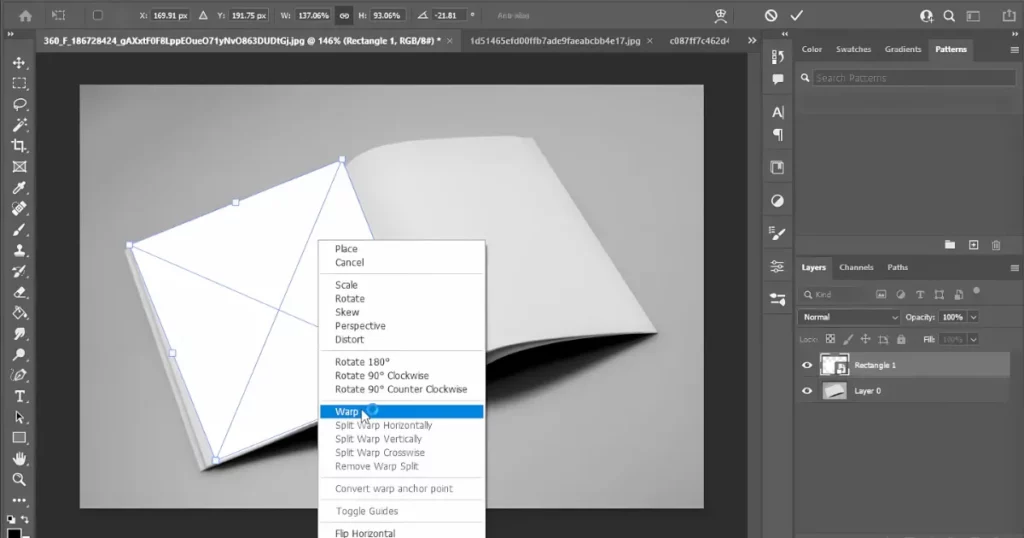The height and width of the screenshot is (538, 1024).
Task: Hide the Layer 0 layer
Action: [x=807, y=390]
